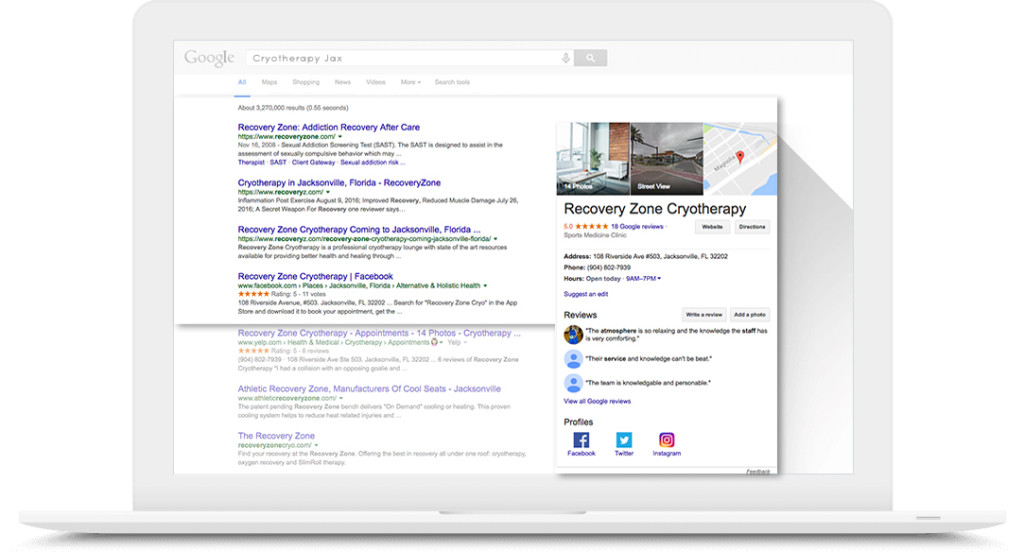Click Suggest an edit
Viewport: 1024px width, 552px height.
pyautogui.click(x=586, y=295)
